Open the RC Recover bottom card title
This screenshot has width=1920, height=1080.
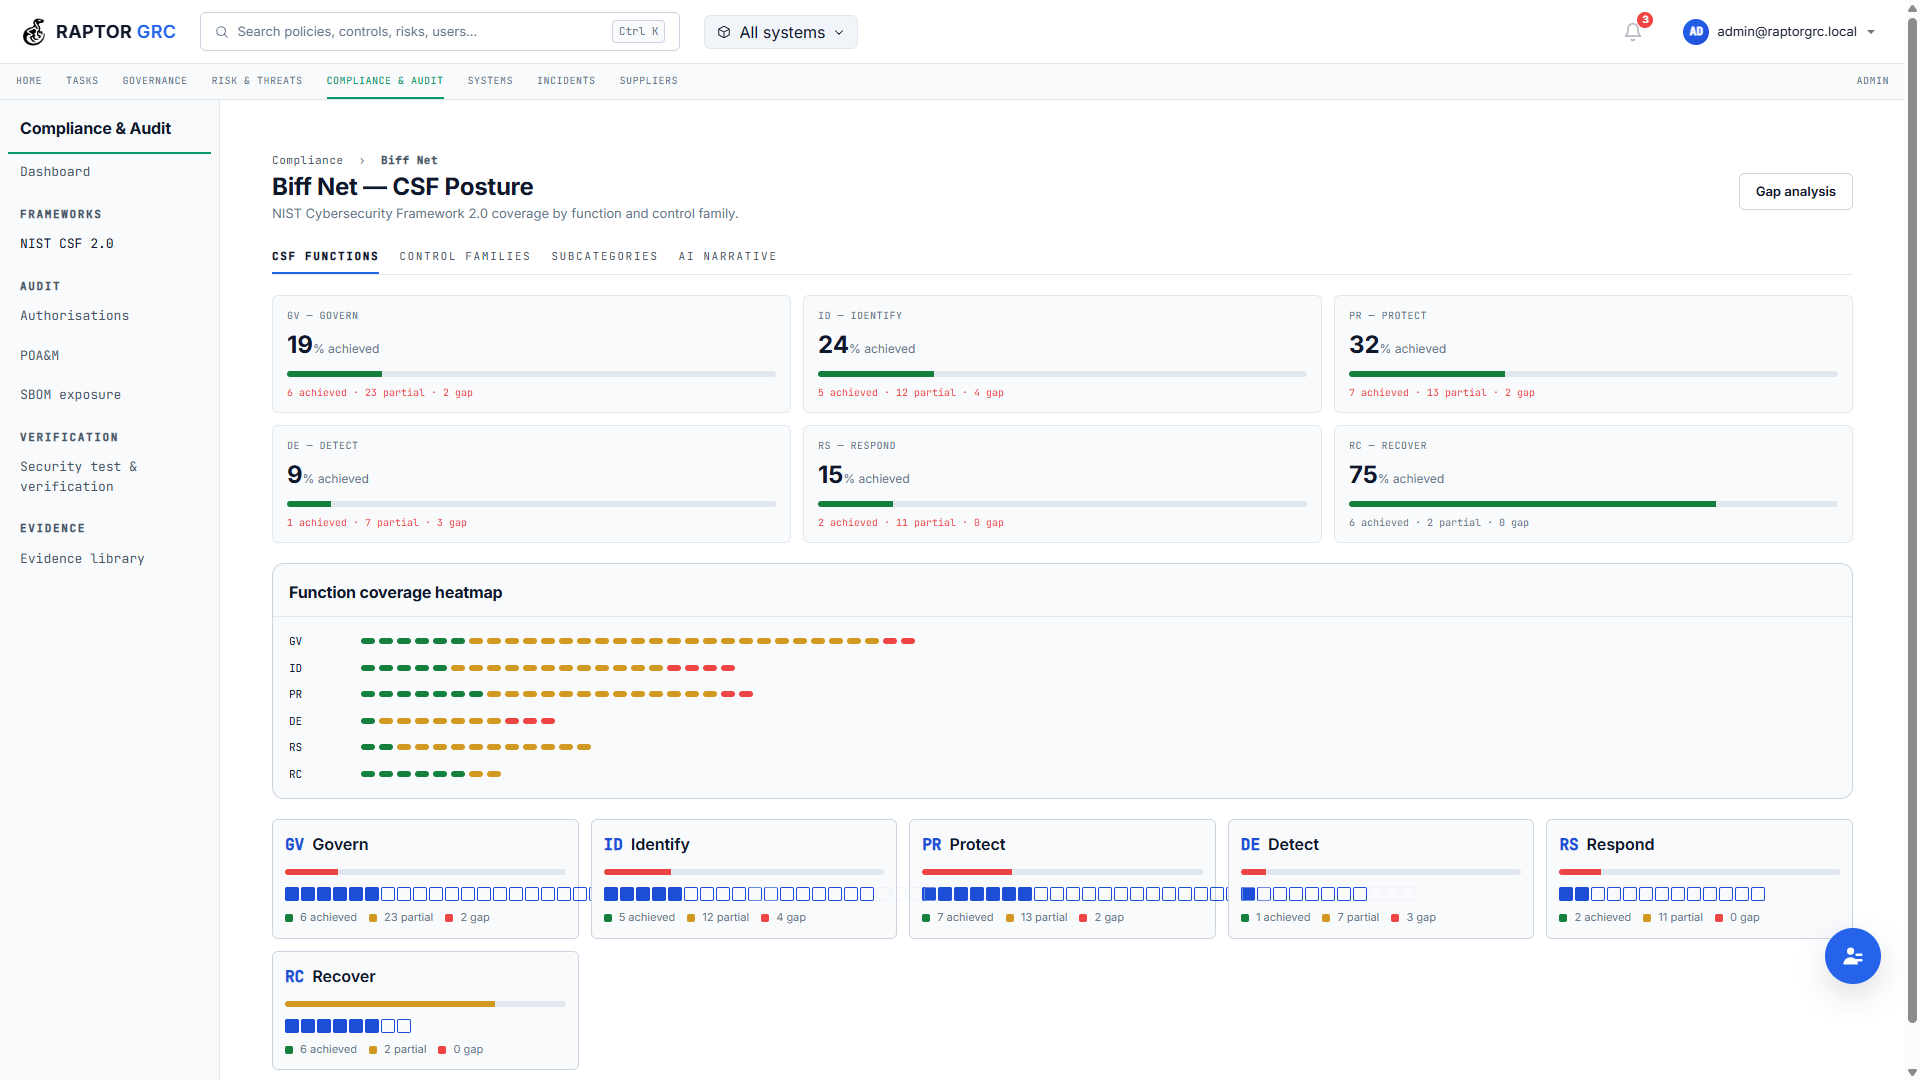point(330,977)
